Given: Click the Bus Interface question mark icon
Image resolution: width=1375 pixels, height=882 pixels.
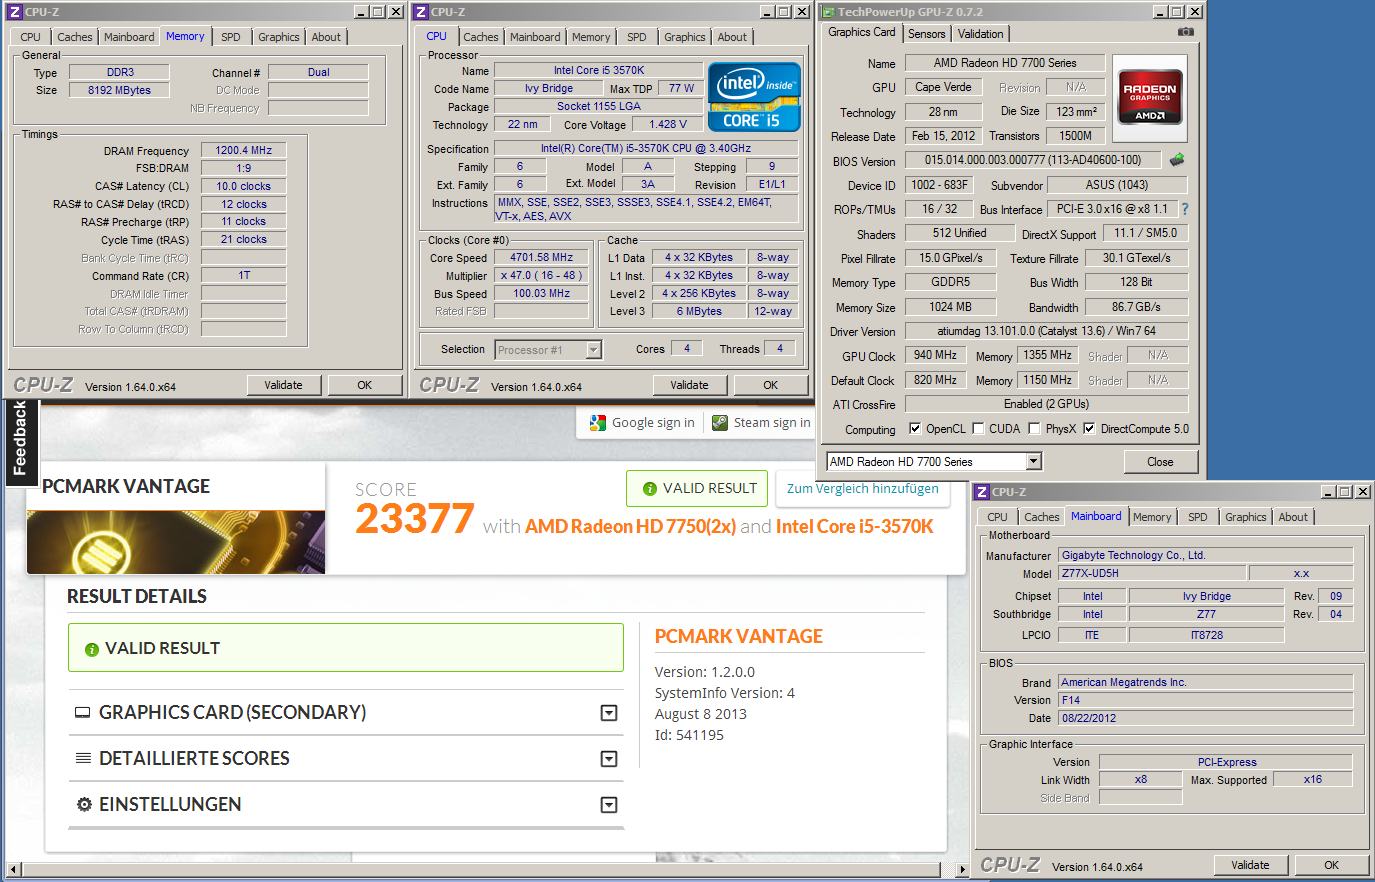Looking at the screenshot, I should (1185, 209).
